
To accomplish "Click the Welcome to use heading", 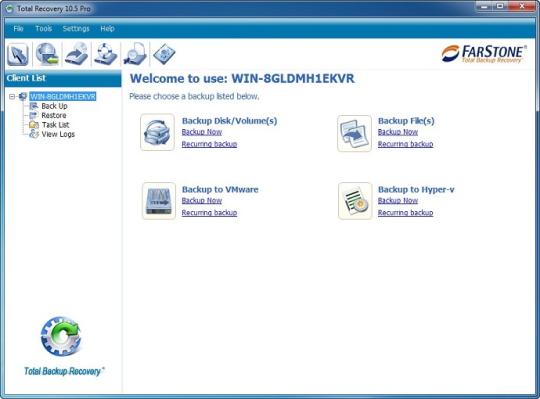I will pos(242,78).
